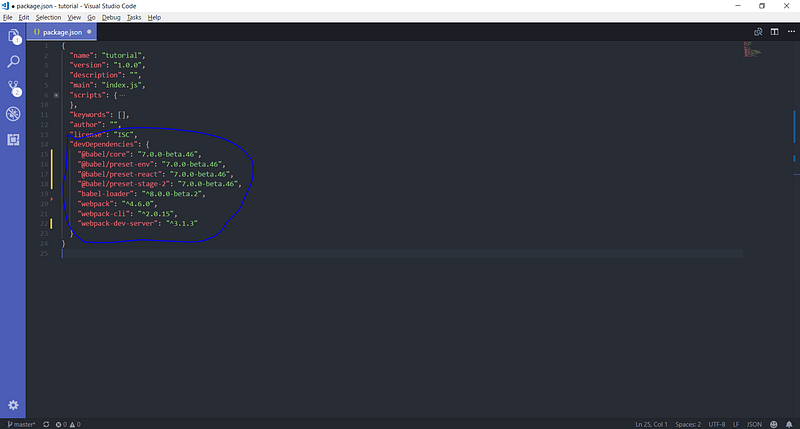Open the Selection menu

click(48, 17)
